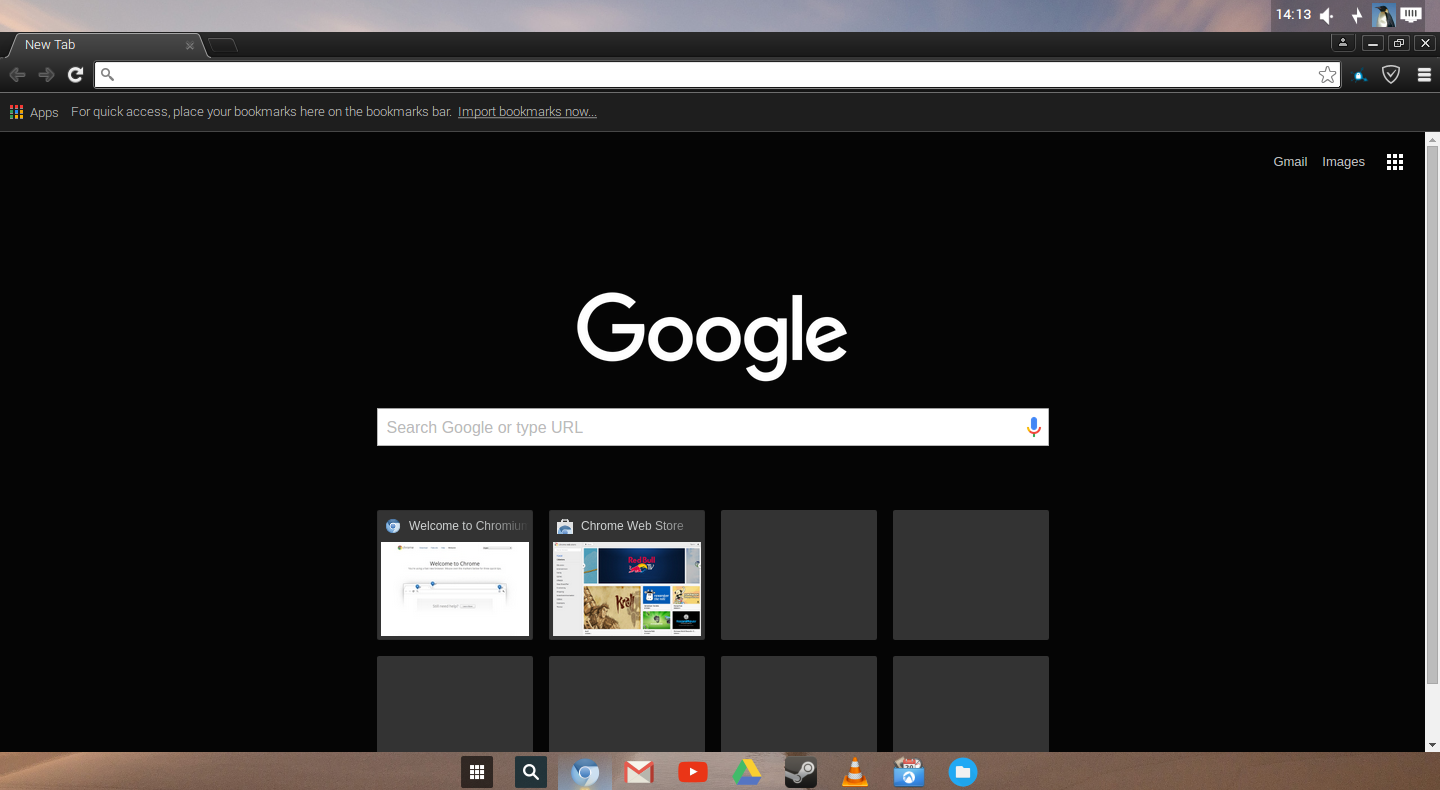This screenshot has height=790, width=1440.
Task: Open the Chrome Web Store thumbnail
Action: click(x=627, y=575)
